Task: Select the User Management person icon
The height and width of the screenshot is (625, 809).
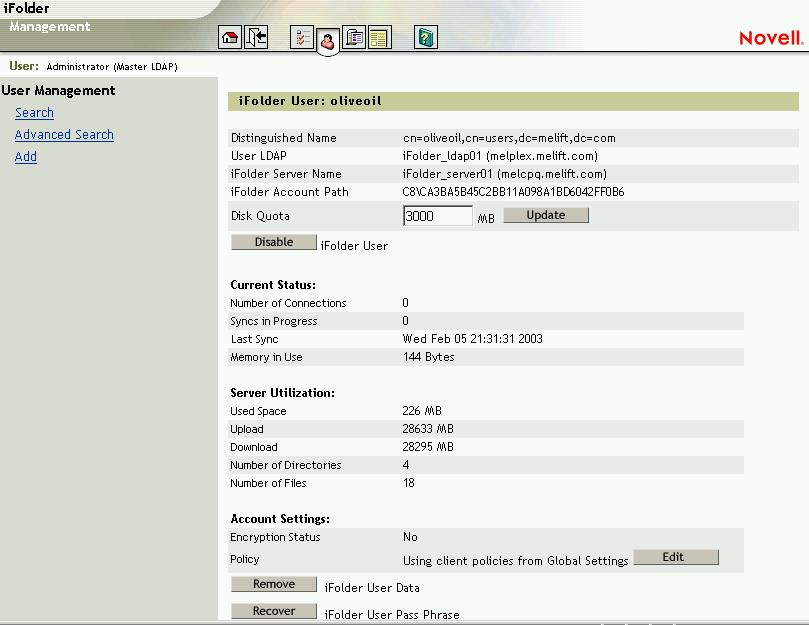Action: click(x=328, y=40)
